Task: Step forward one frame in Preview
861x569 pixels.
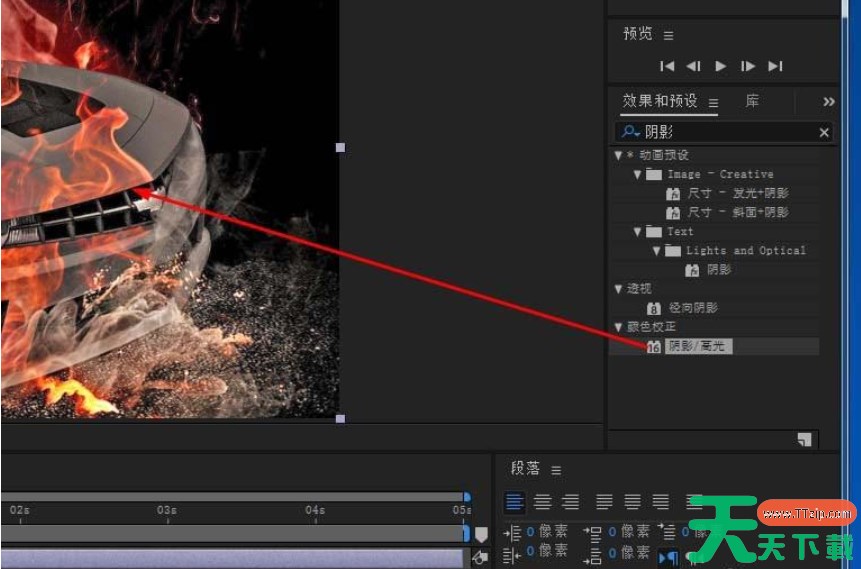Action: [748, 66]
